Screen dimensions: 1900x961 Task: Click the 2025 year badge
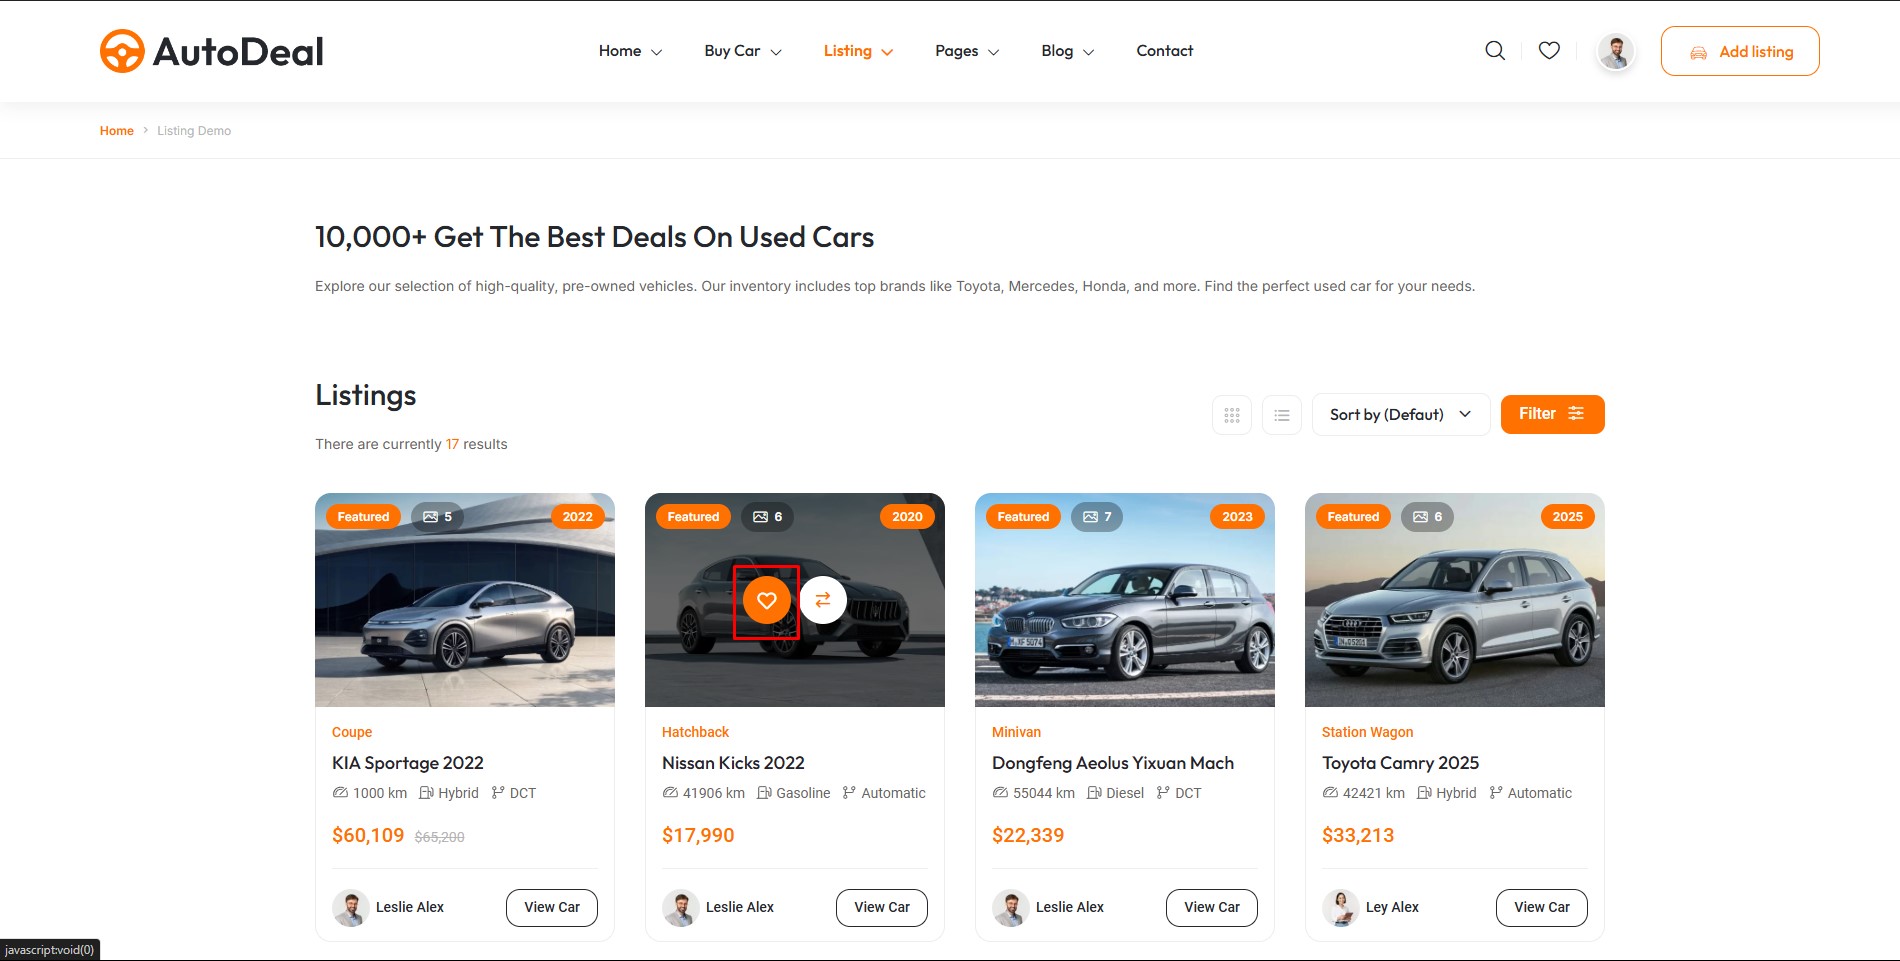[x=1567, y=517]
